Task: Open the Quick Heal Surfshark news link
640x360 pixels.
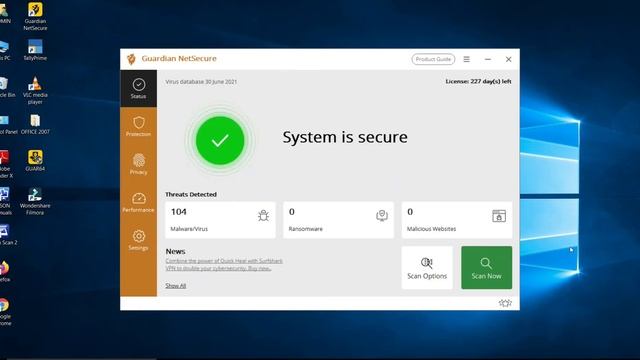Action: 224,264
